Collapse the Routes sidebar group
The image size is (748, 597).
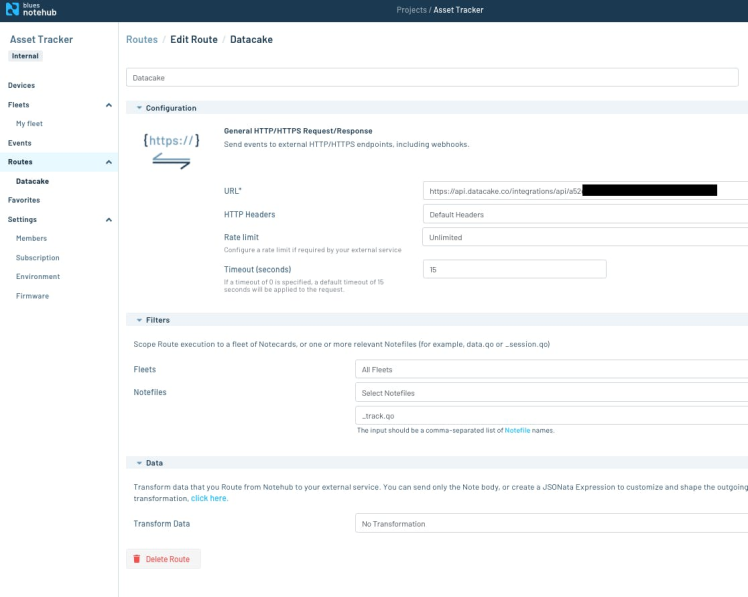[108, 162]
